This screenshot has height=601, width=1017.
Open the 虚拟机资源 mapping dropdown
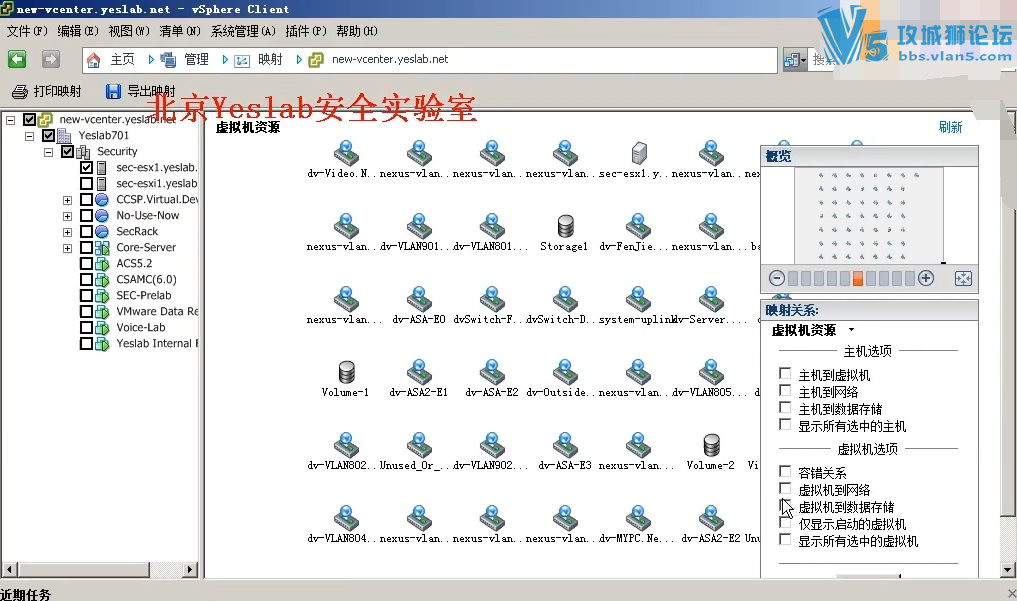point(852,330)
